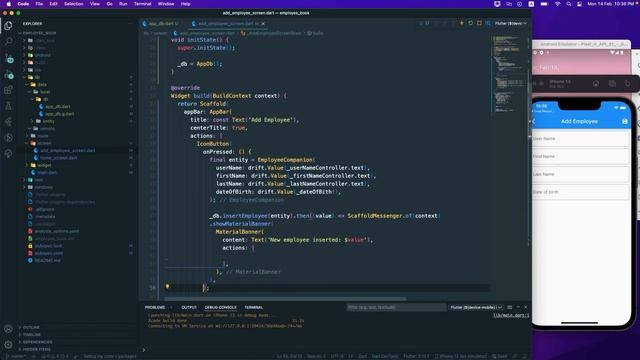Open Control Center in the menu bar
The image size is (640, 360).
coord(580,4)
